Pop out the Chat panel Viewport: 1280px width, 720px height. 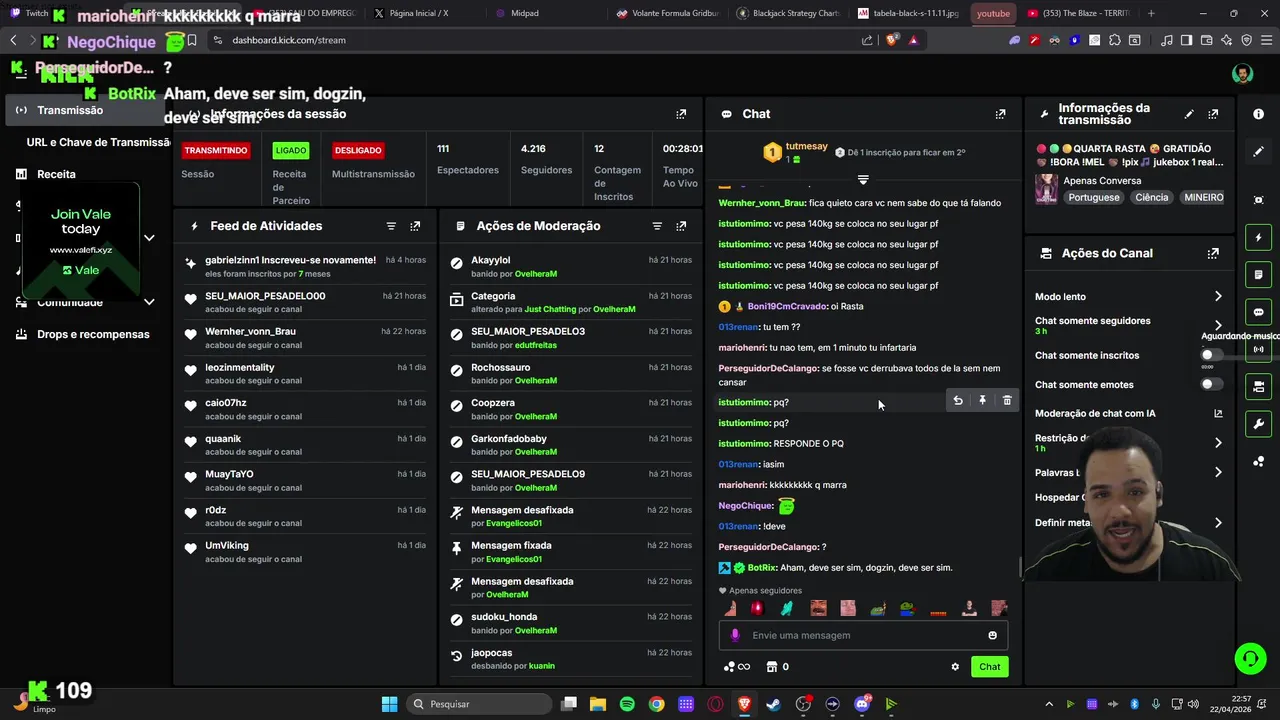[x=1000, y=114]
